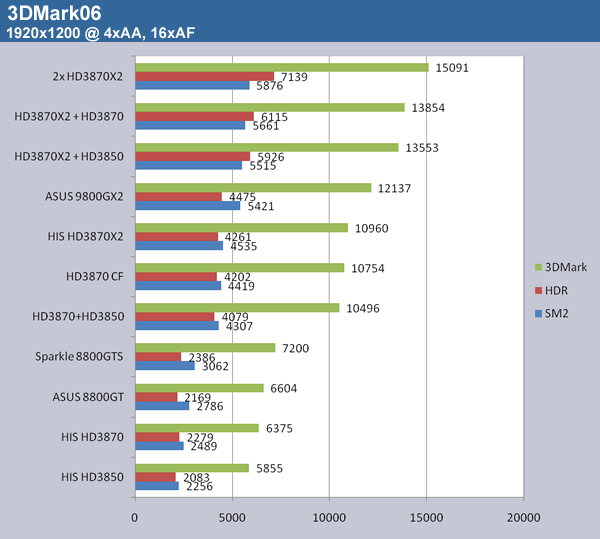Click the '1920x1200 @ 4xAA, 16xAF' subtitle

(101, 33)
